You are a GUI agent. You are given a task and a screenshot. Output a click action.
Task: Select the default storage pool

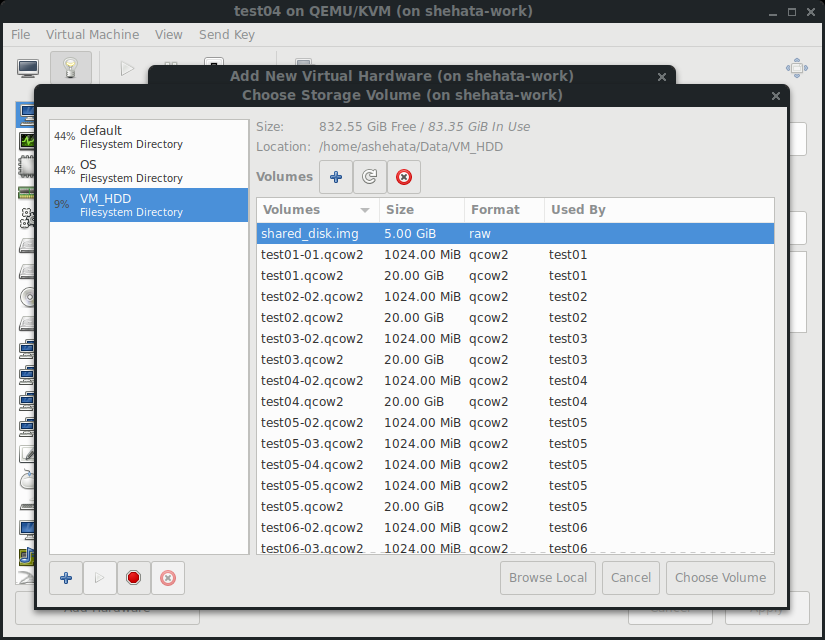pos(148,137)
